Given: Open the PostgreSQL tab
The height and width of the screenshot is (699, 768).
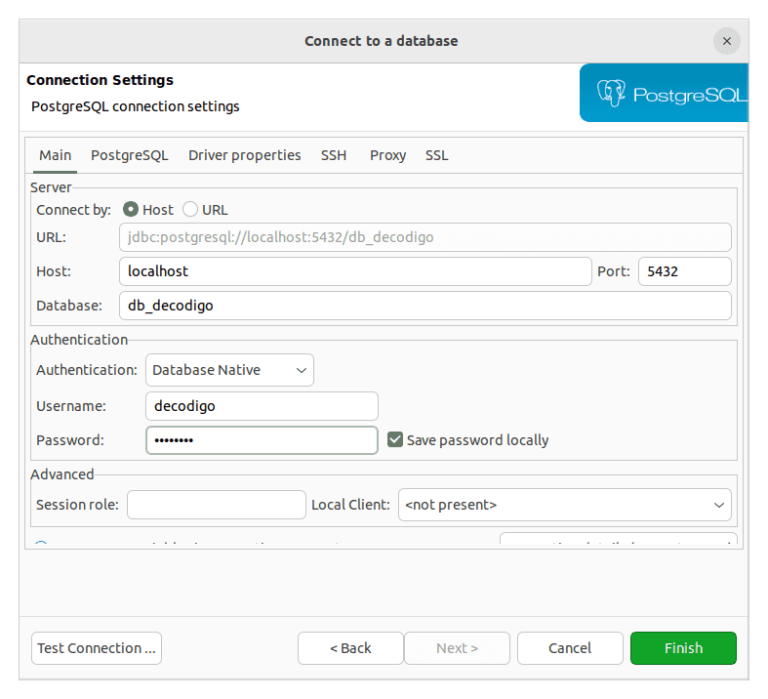Looking at the screenshot, I should pyautogui.click(x=129, y=156).
